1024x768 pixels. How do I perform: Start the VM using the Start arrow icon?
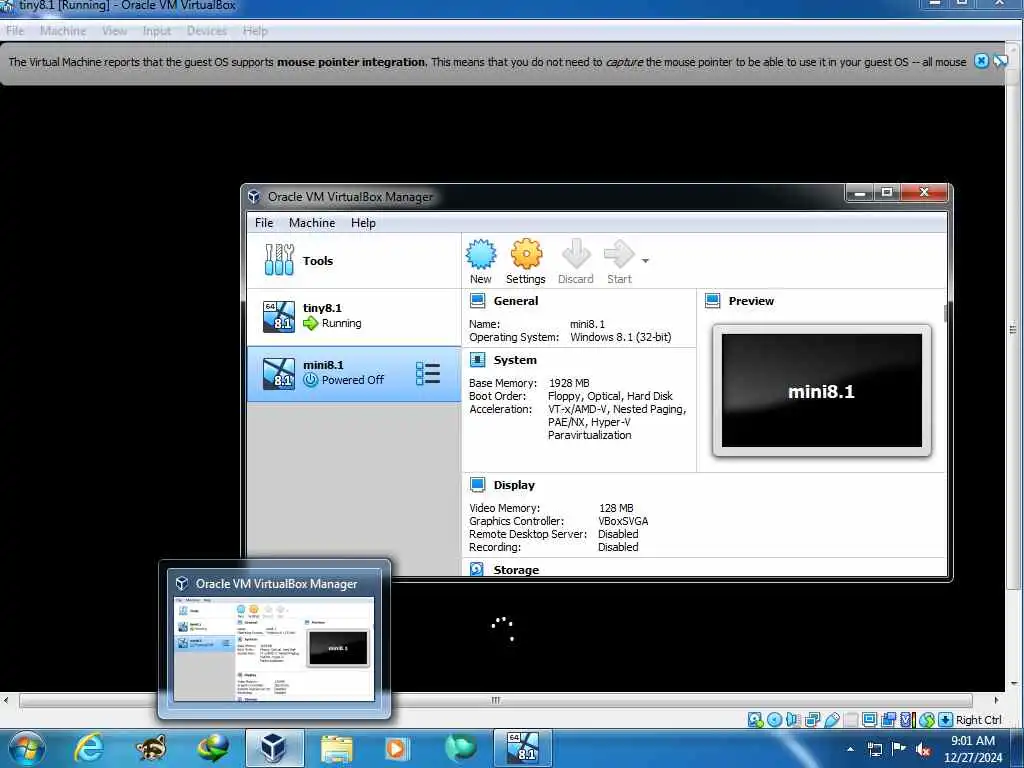click(x=619, y=261)
